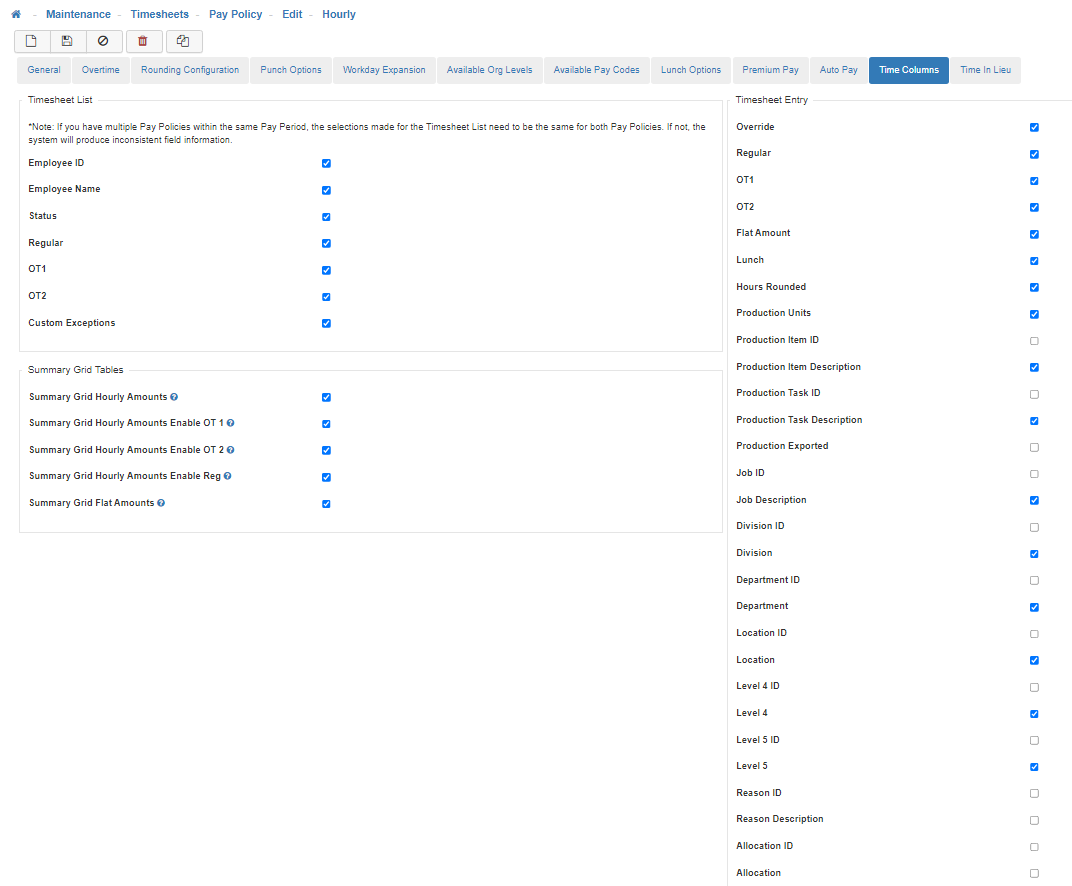Image resolution: width=1072 pixels, height=886 pixels.
Task: Click help icon for Hourly Amounts Enable Reg
Action: 228,476
